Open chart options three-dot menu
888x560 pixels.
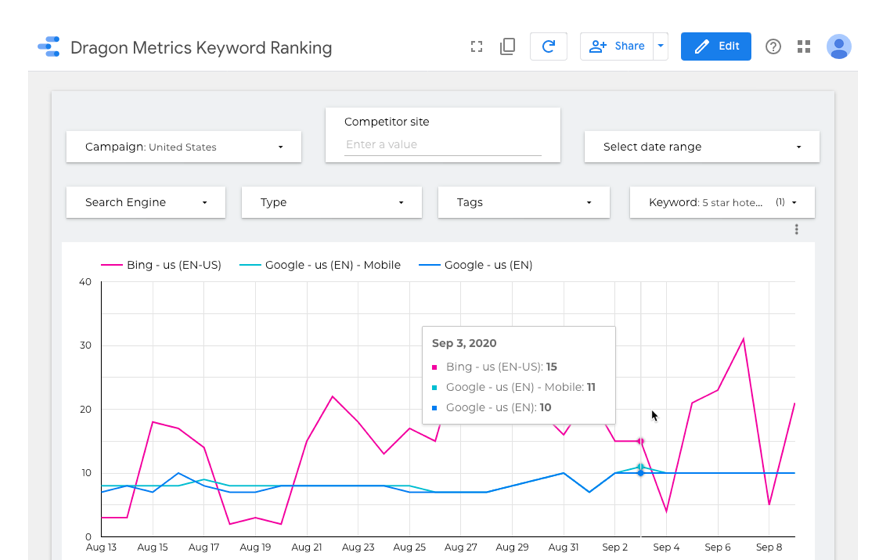click(796, 229)
